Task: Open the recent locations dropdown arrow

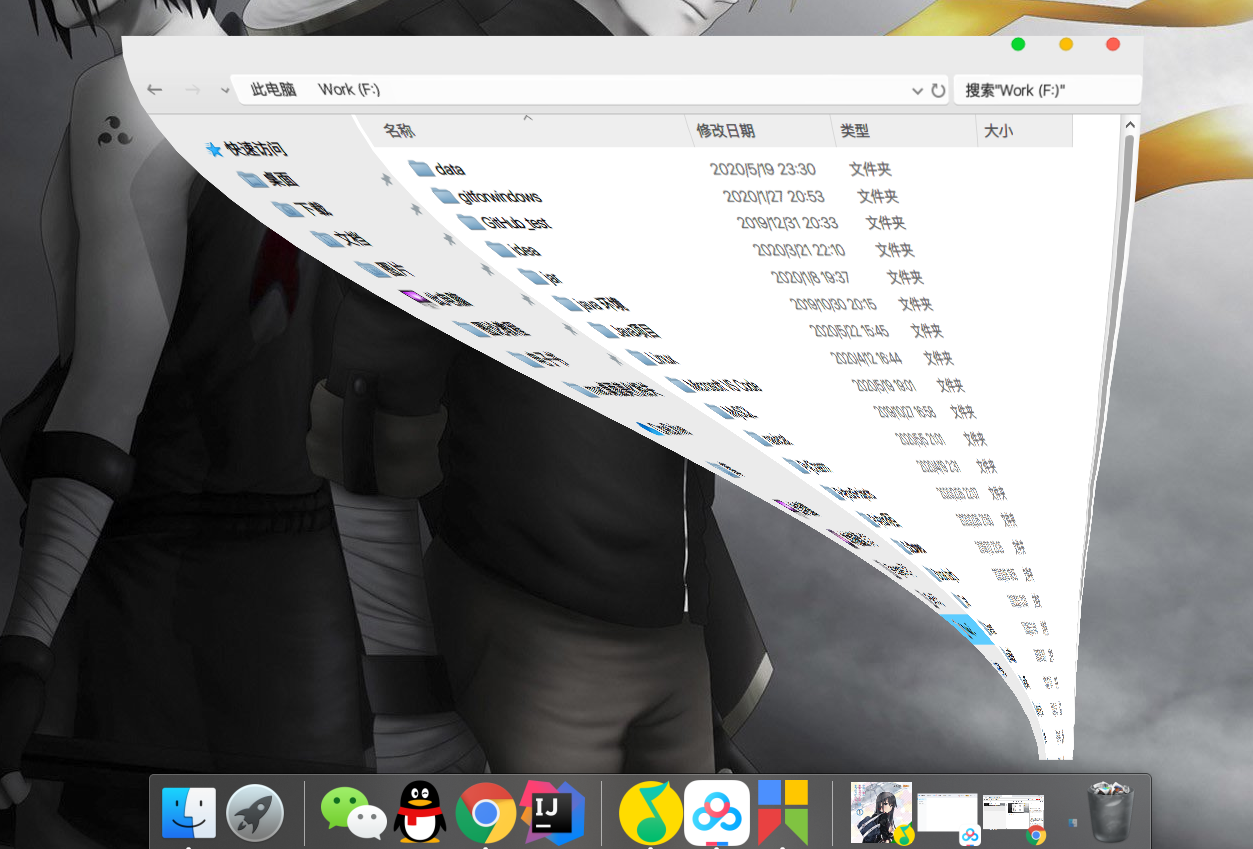Action: pyautogui.click(x=225, y=91)
